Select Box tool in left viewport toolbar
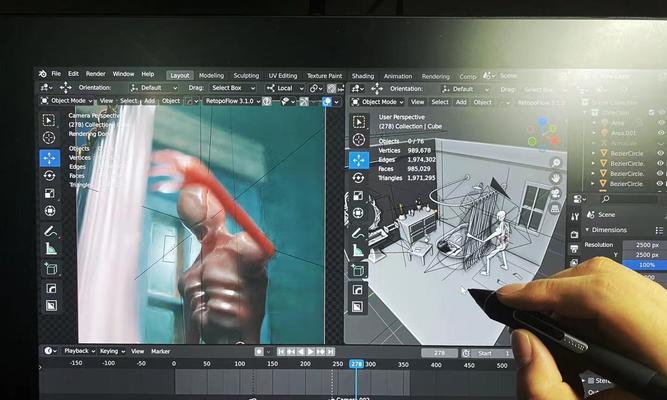667x400 pixels. click(x=49, y=120)
